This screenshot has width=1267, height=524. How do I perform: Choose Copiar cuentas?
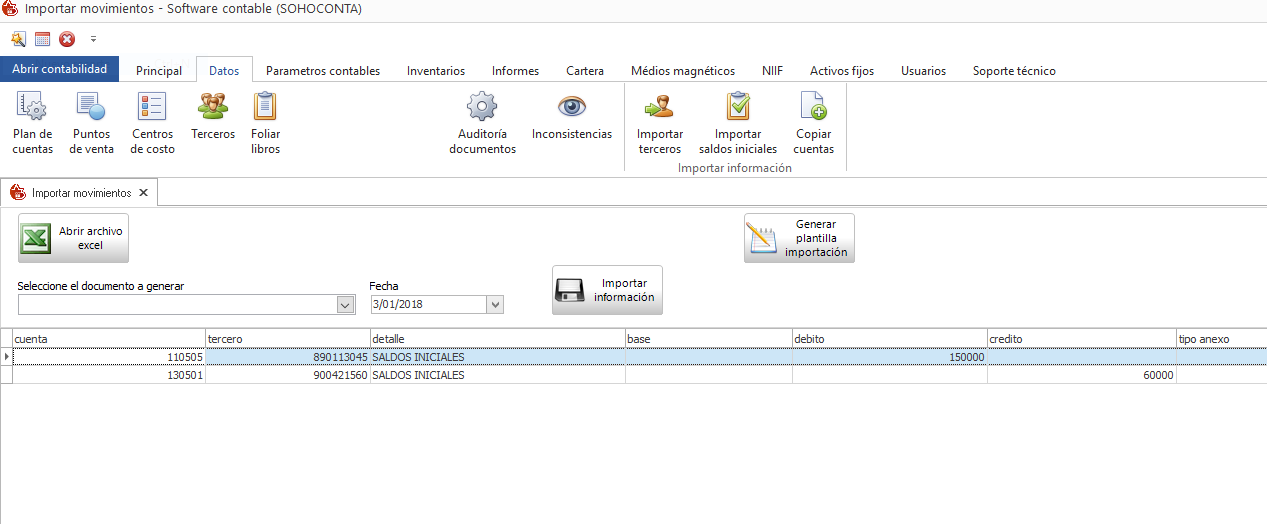813,122
